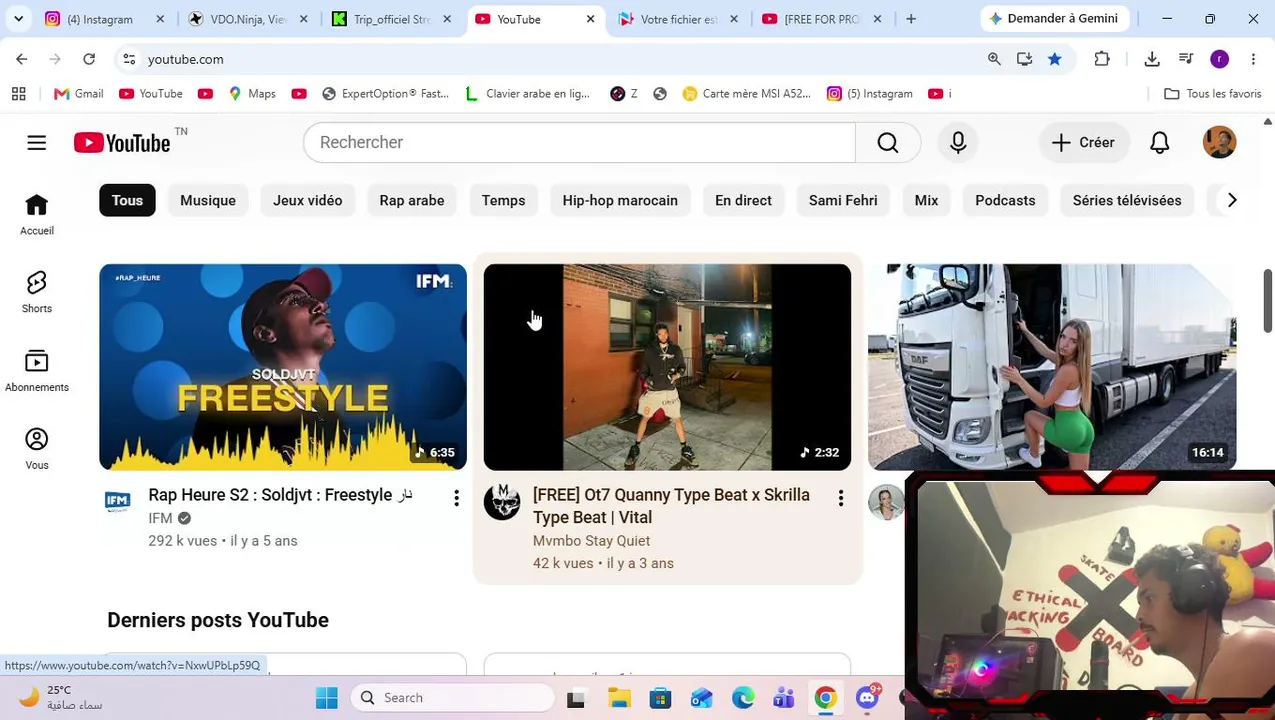This screenshot has height=720, width=1275.
Task: Open a new browser tab
Action: (911, 19)
